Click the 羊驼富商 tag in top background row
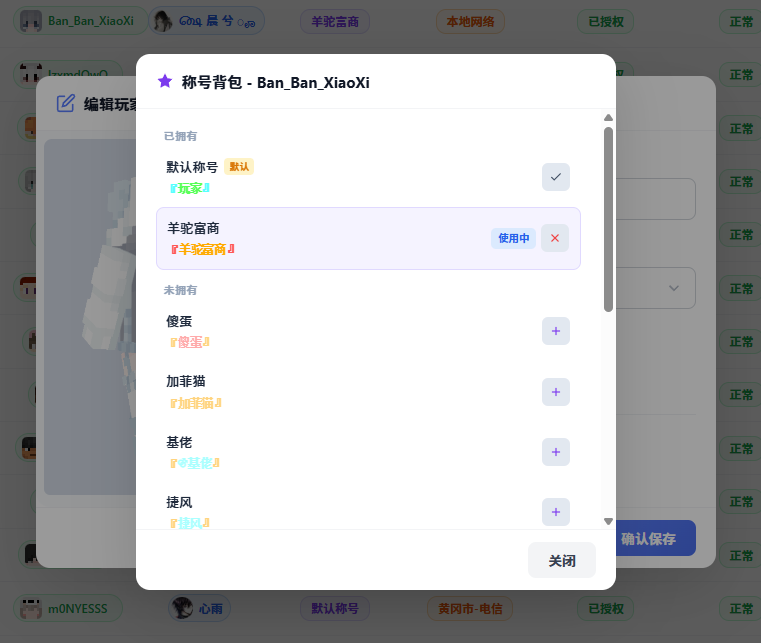 [x=335, y=22]
